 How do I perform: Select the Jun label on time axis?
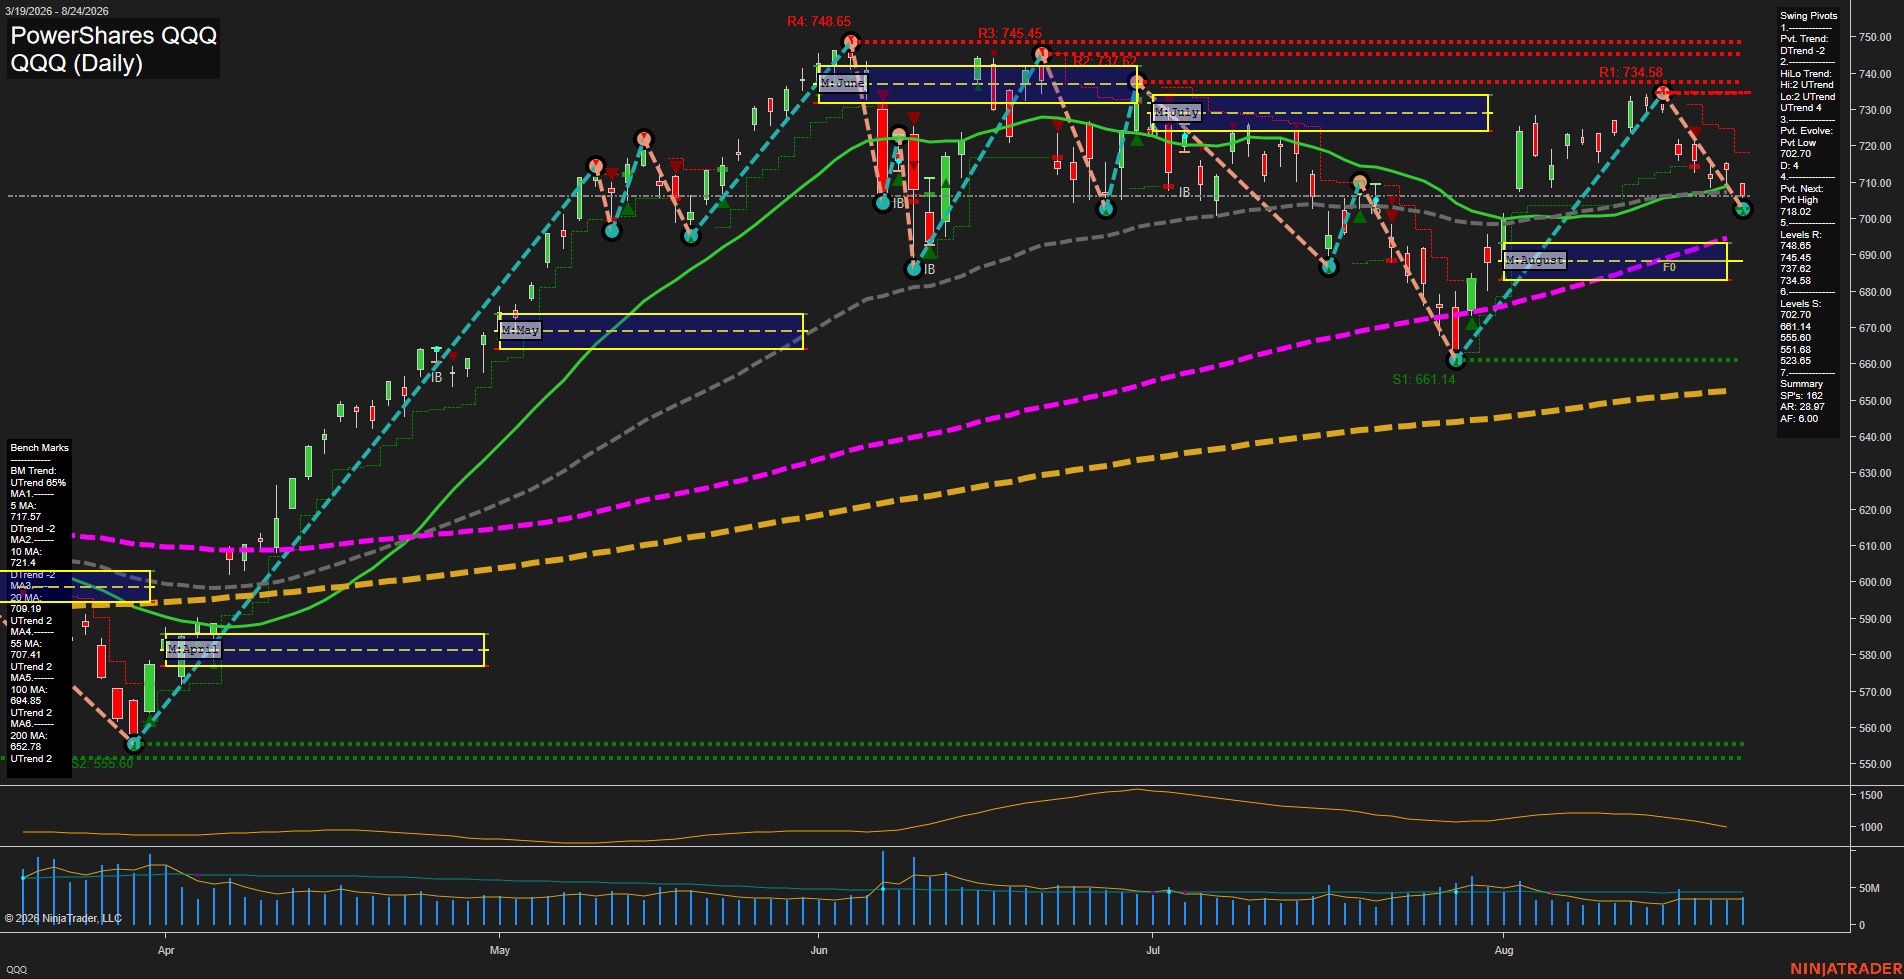[x=819, y=950]
